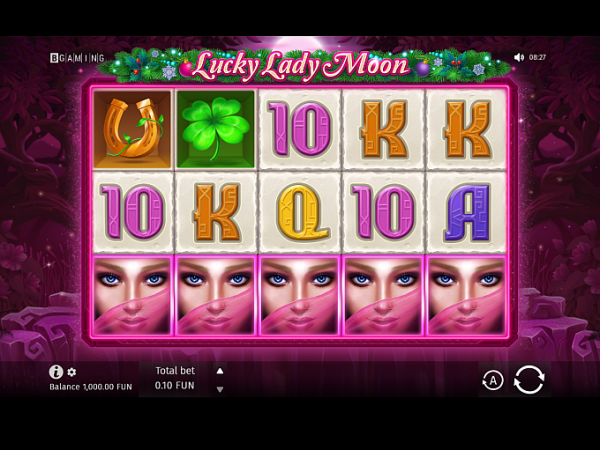Screen dimensions: 600x450
Task: Open the settings gear icon
Action: [x=72, y=372]
